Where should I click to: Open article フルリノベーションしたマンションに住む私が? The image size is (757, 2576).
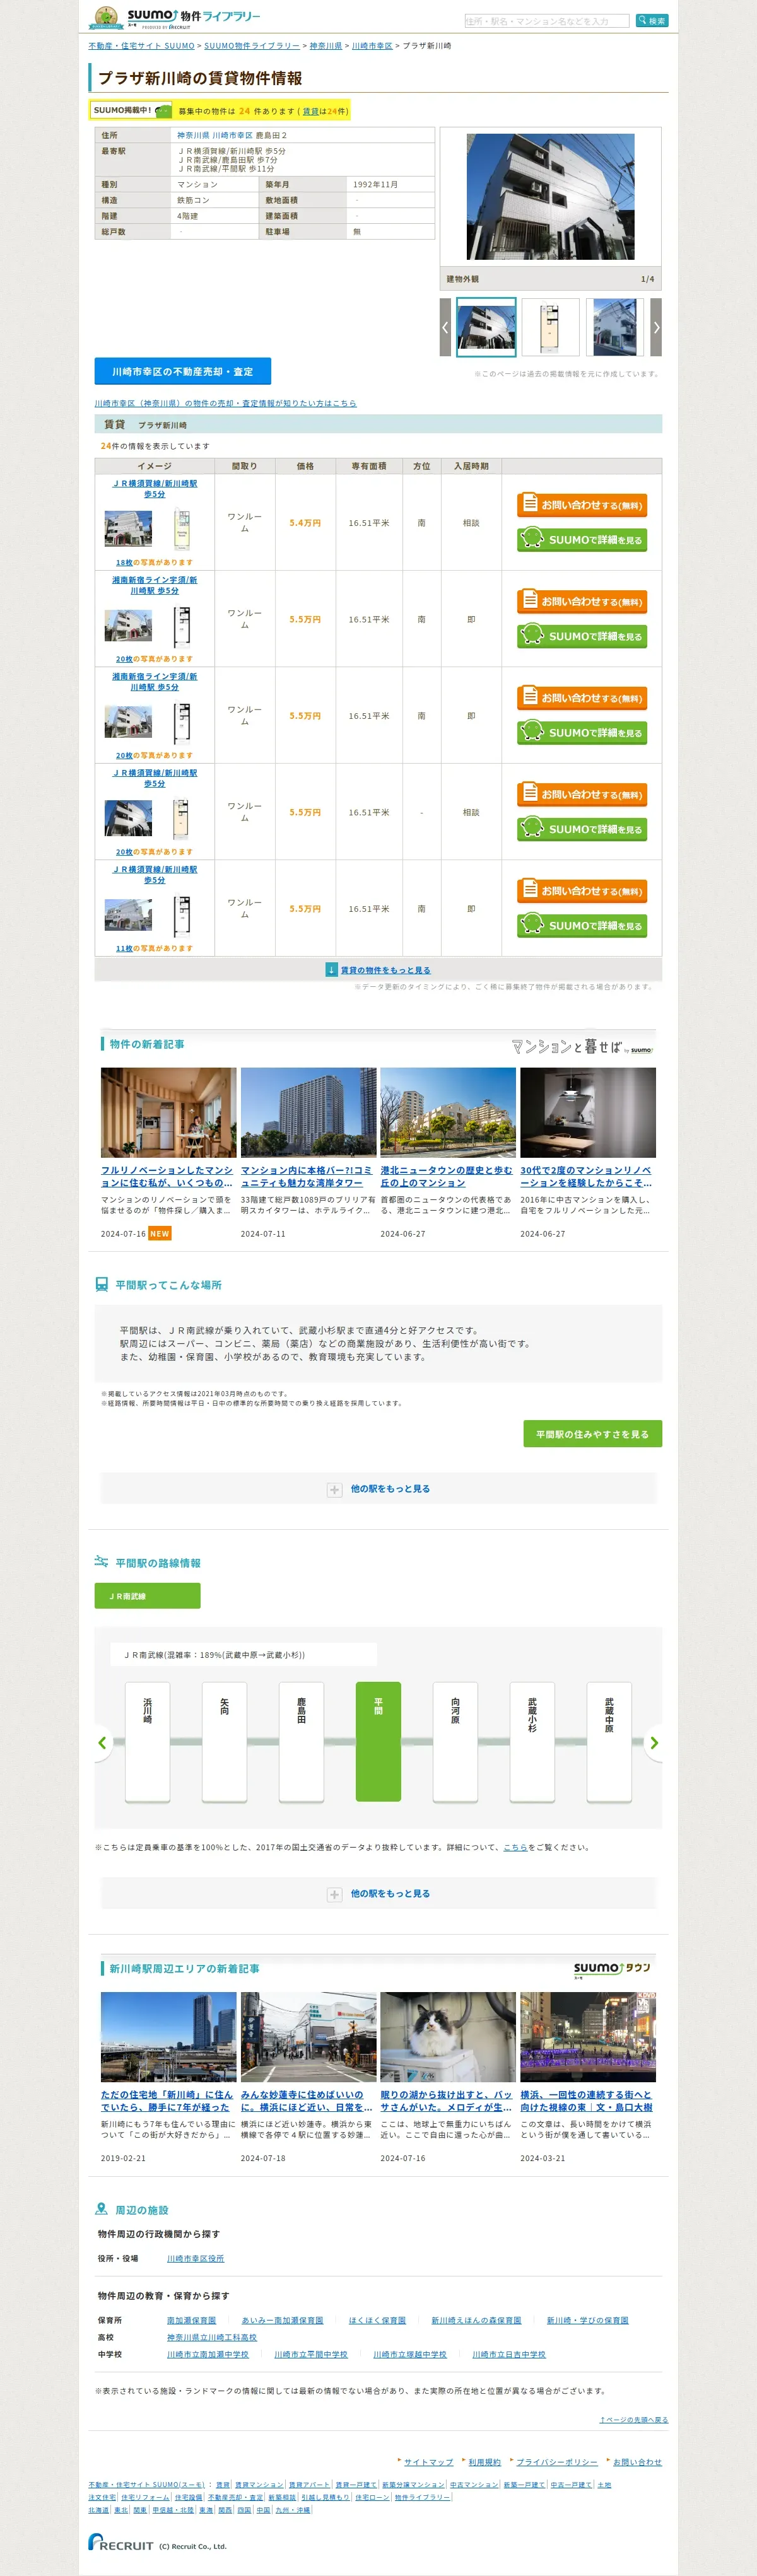click(x=167, y=1176)
